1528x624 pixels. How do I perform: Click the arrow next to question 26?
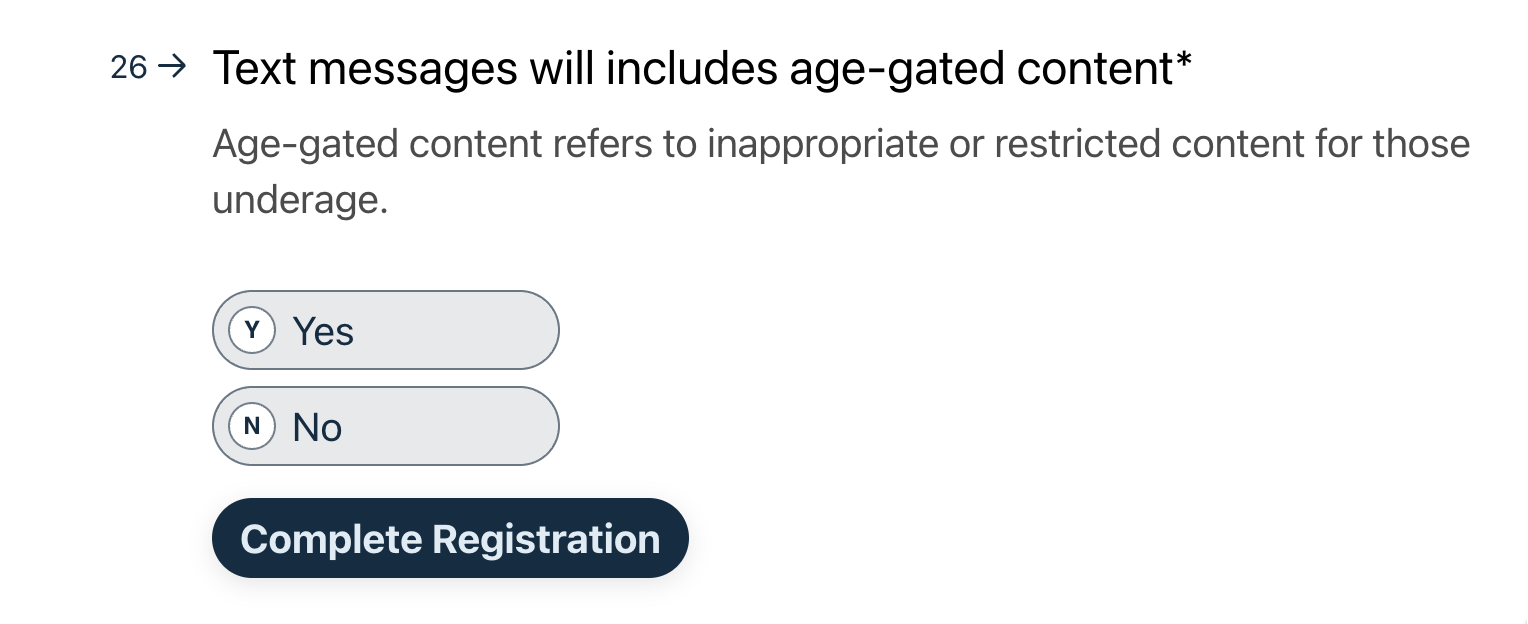172,68
